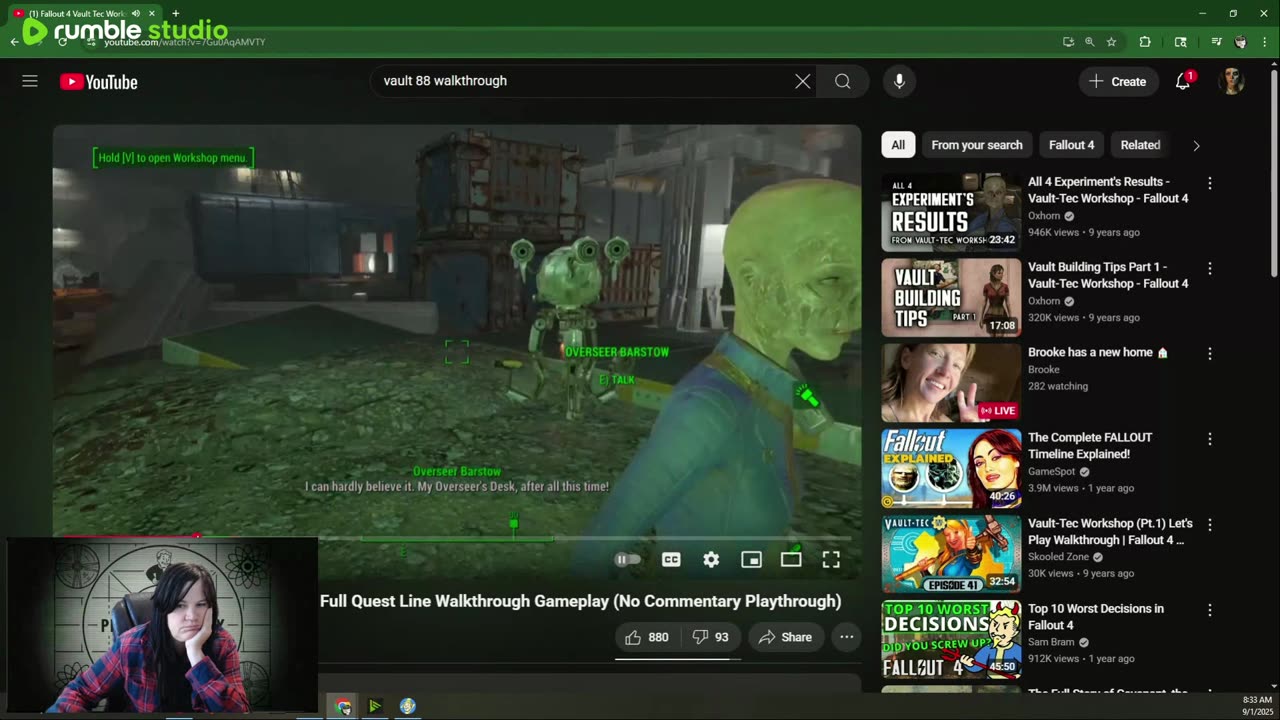Open options for Vault Building Tips video
1280x720 pixels.
click(1209, 268)
